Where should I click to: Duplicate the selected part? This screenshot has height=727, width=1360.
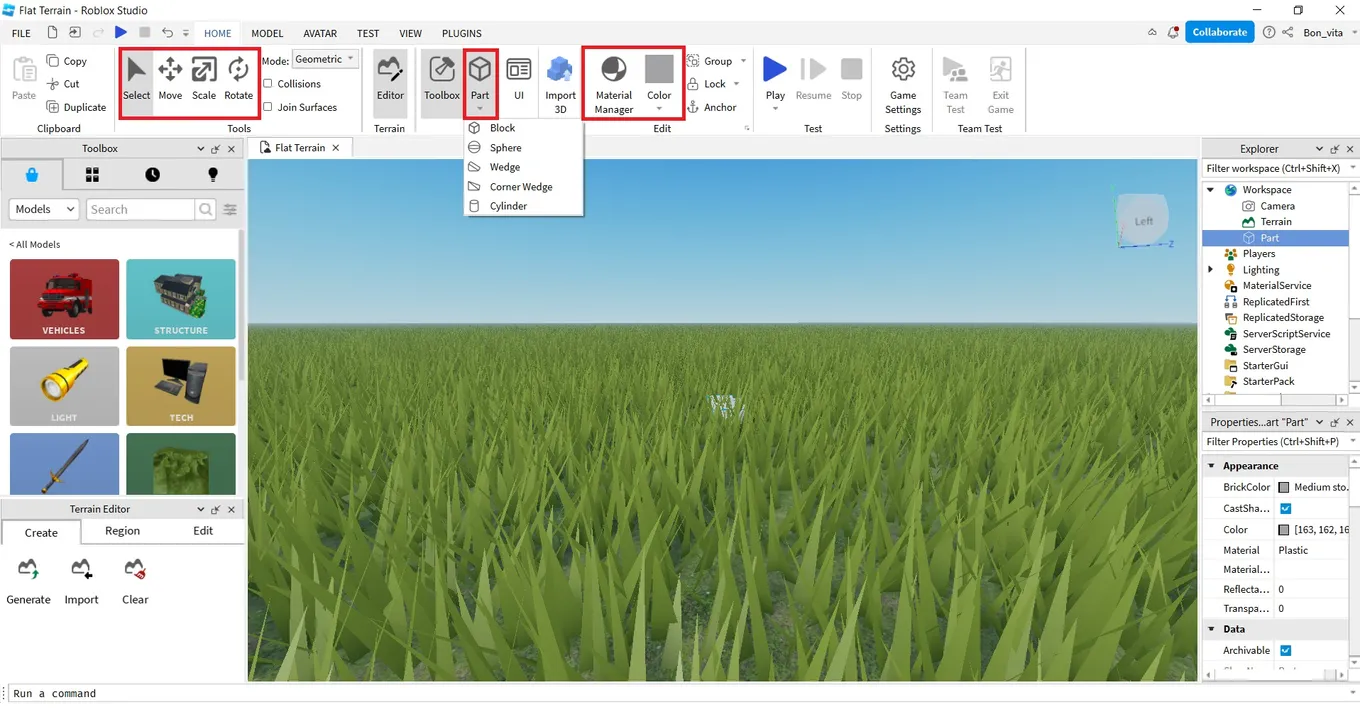tap(75, 107)
